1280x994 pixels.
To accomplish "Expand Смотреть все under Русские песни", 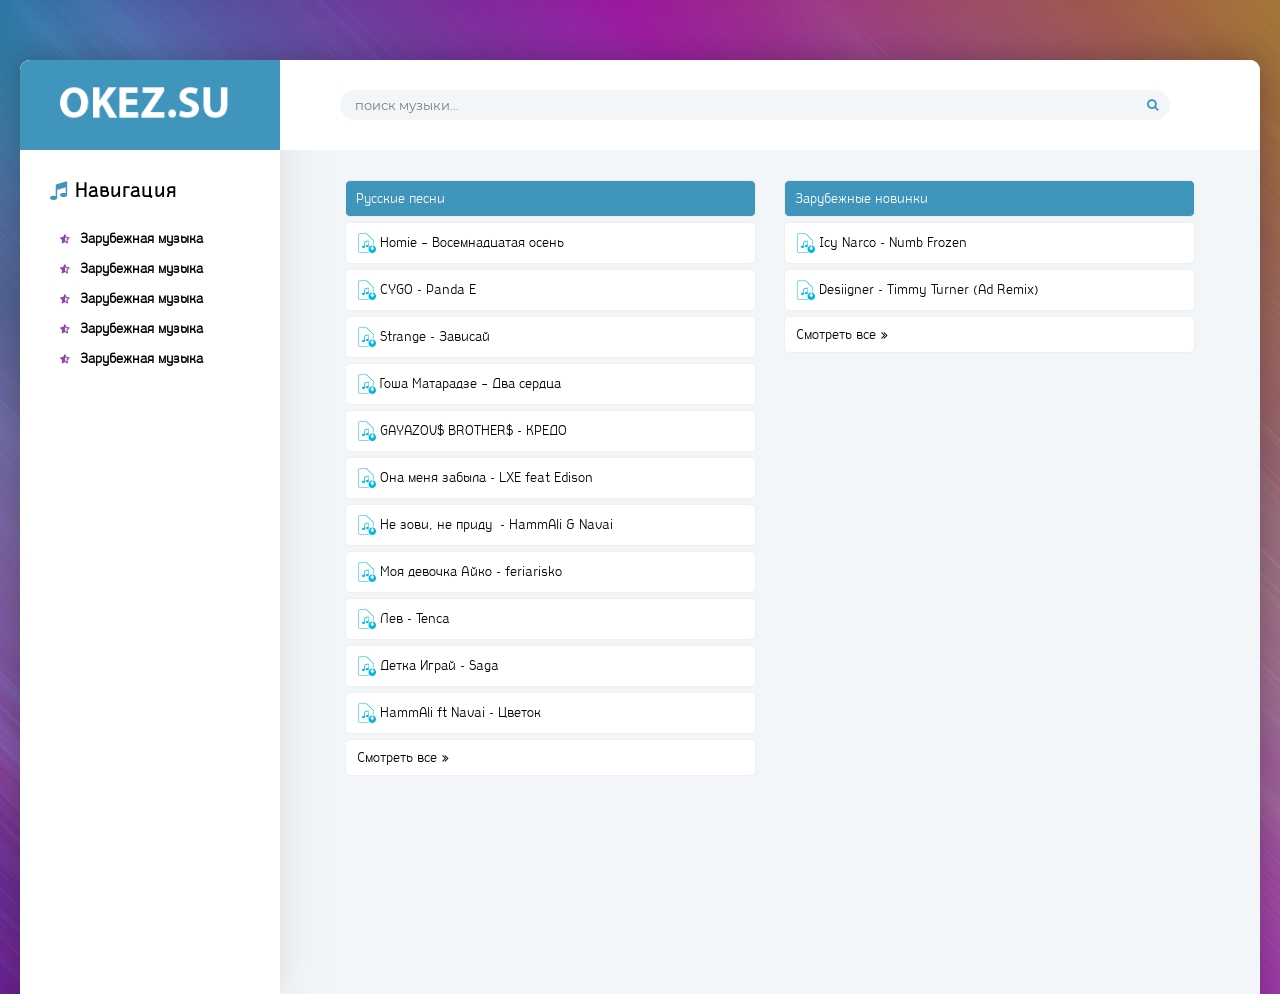I will (402, 758).
